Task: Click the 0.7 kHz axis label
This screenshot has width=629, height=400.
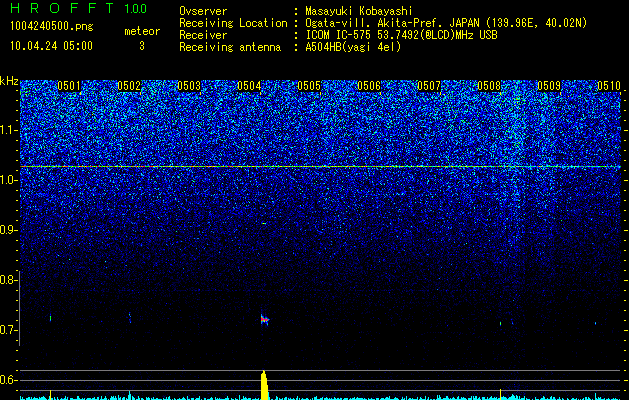Action: click(7, 330)
